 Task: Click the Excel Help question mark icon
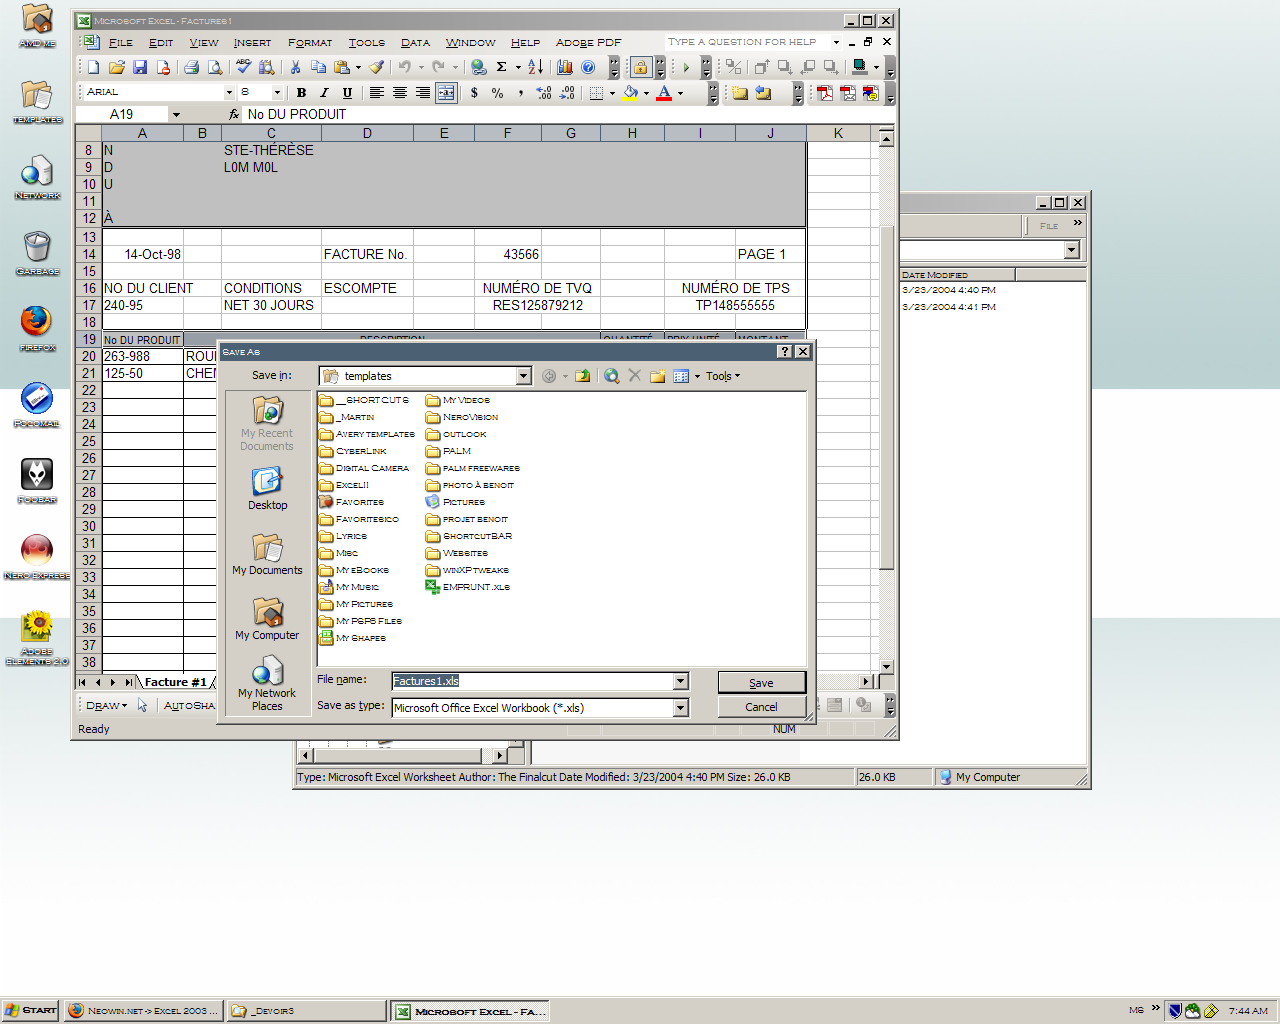[588, 67]
